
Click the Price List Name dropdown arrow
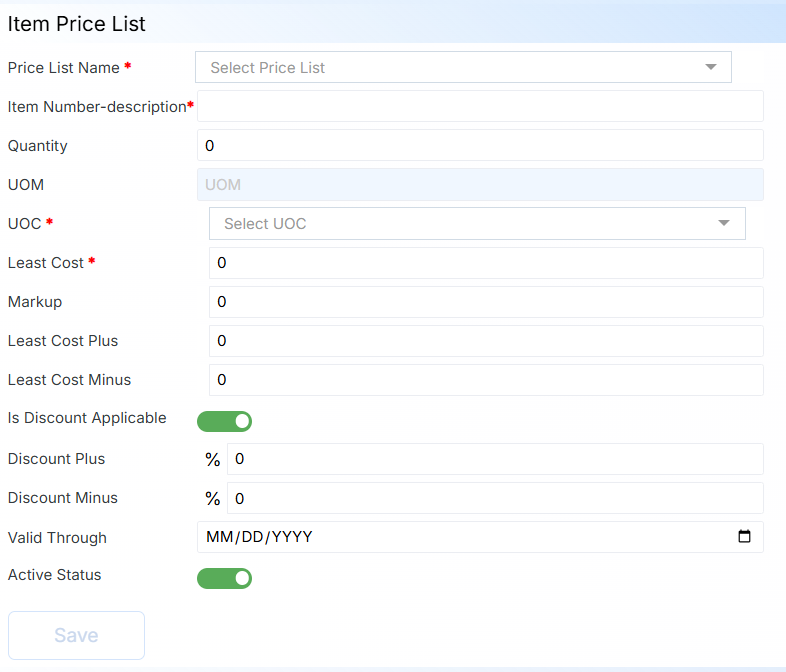click(x=711, y=67)
